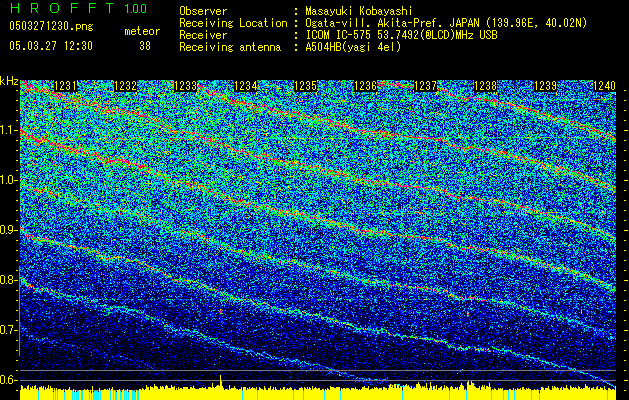Click the Observer label
This screenshot has height=400, width=629.
203,11
